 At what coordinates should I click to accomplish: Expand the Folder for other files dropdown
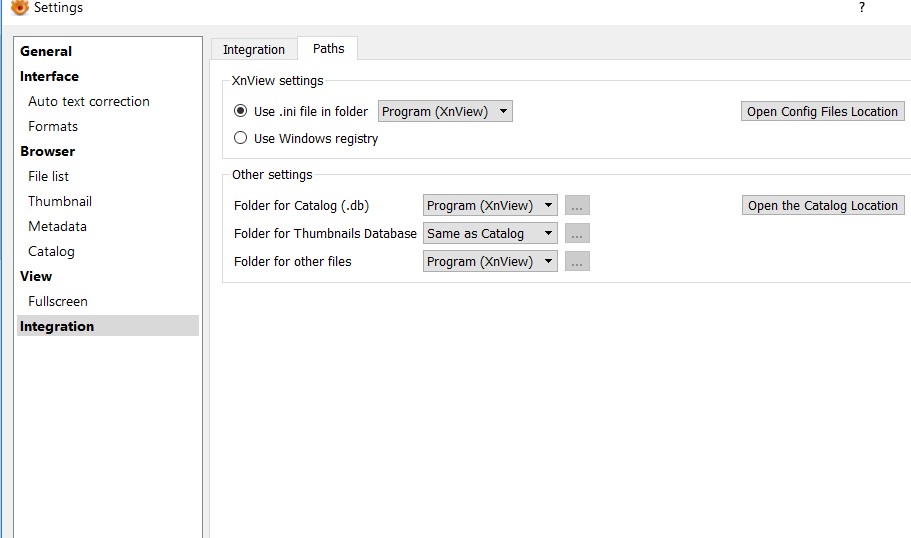490,262
